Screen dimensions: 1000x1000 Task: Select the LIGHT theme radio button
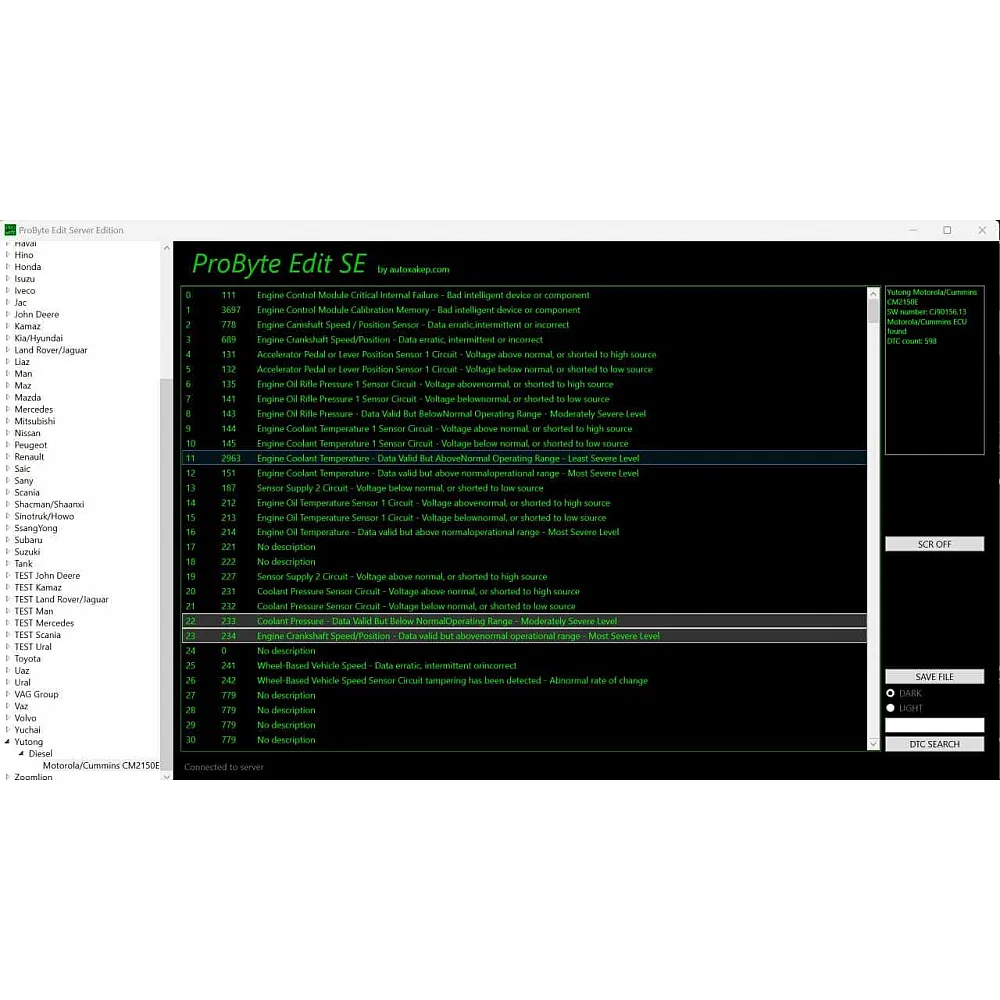[891, 708]
